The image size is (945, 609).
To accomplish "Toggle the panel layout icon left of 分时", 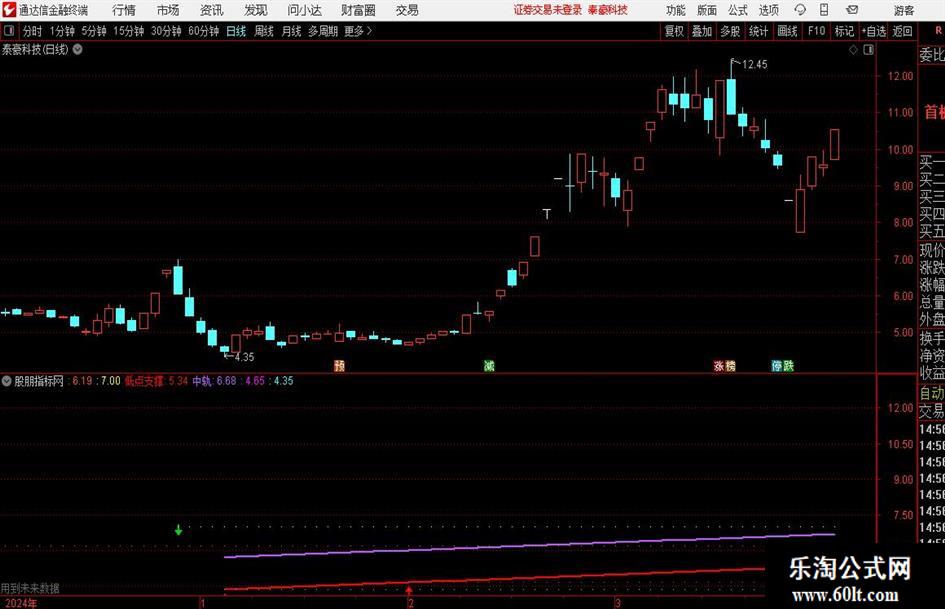I will pyautogui.click(x=8, y=31).
